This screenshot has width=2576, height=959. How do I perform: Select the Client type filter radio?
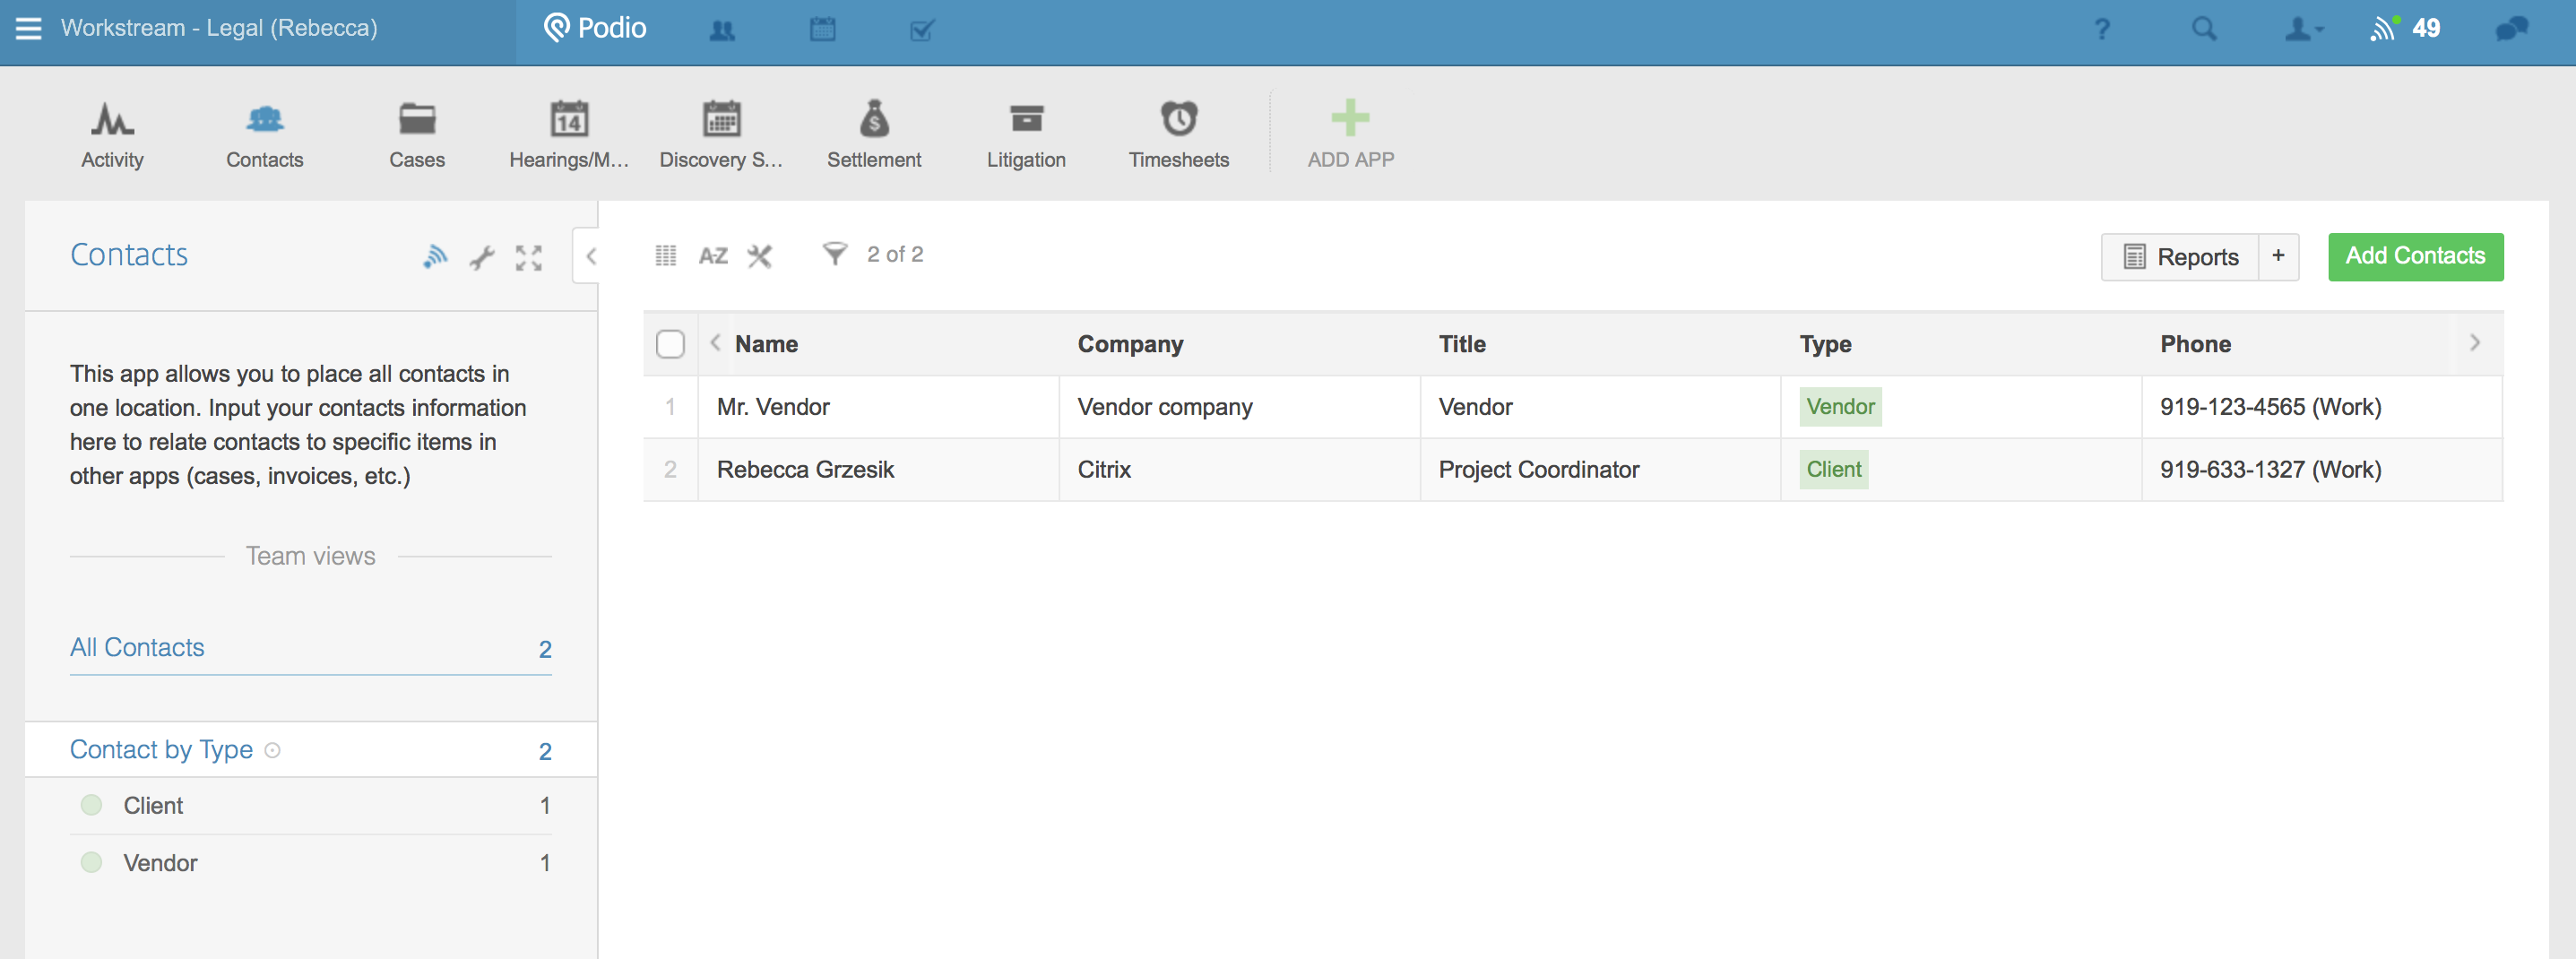pos(91,805)
